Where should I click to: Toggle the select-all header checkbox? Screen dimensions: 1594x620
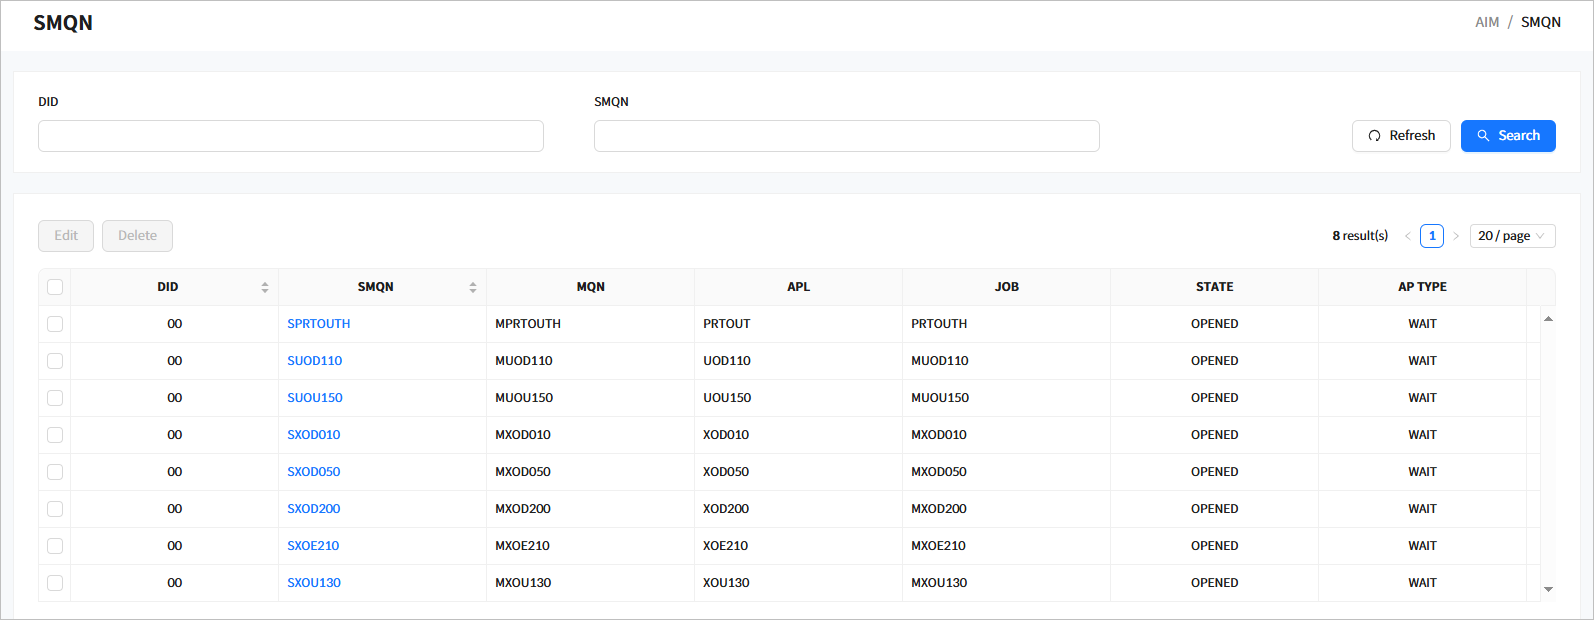55,287
